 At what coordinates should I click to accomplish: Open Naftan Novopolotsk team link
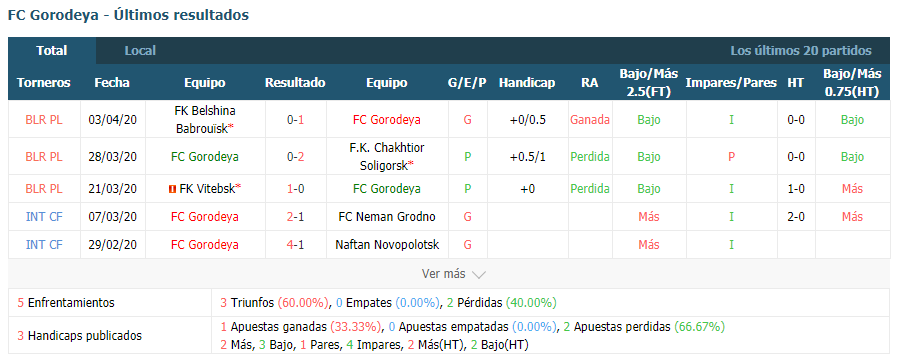point(387,245)
